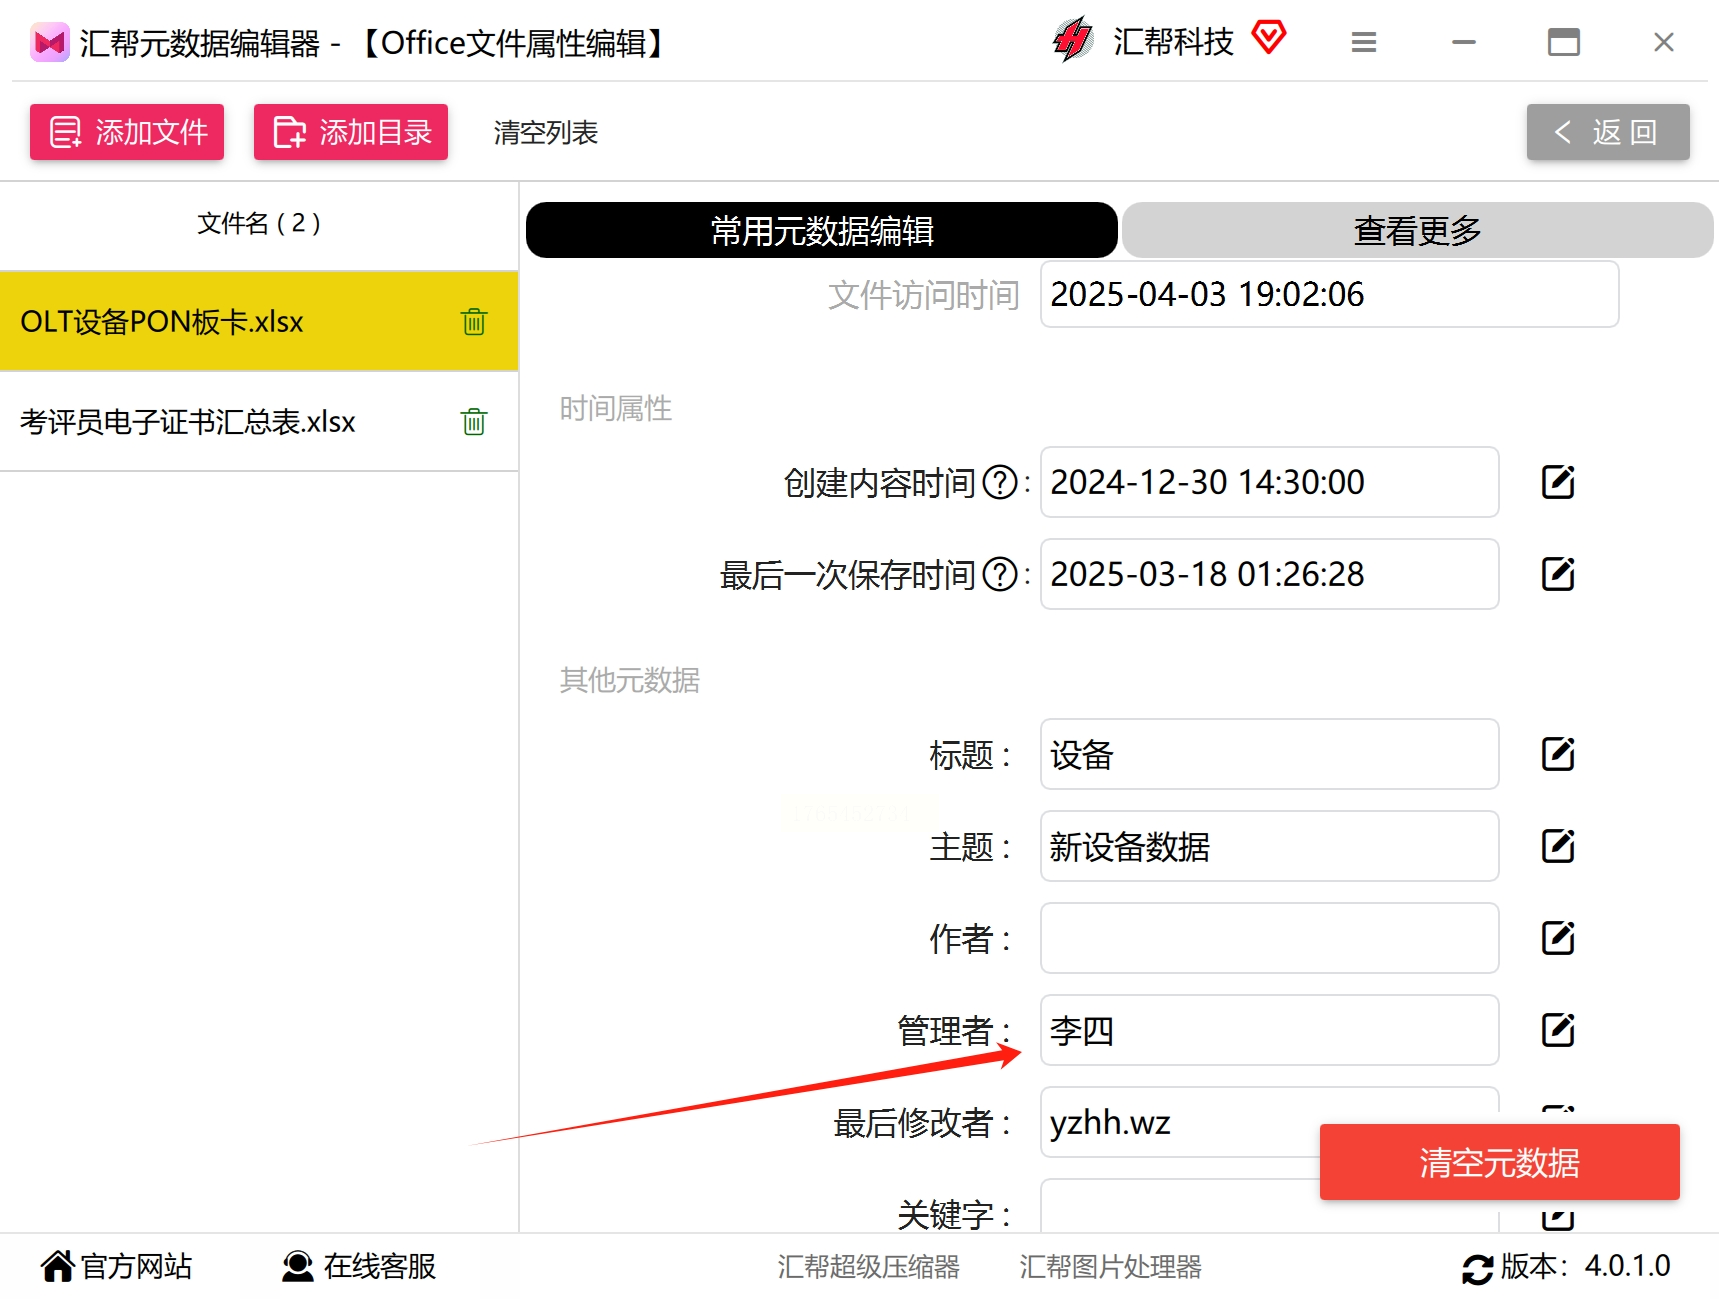The height and width of the screenshot is (1299, 1719).
Task: Select 常用元数据编辑 tab
Action: 821,230
